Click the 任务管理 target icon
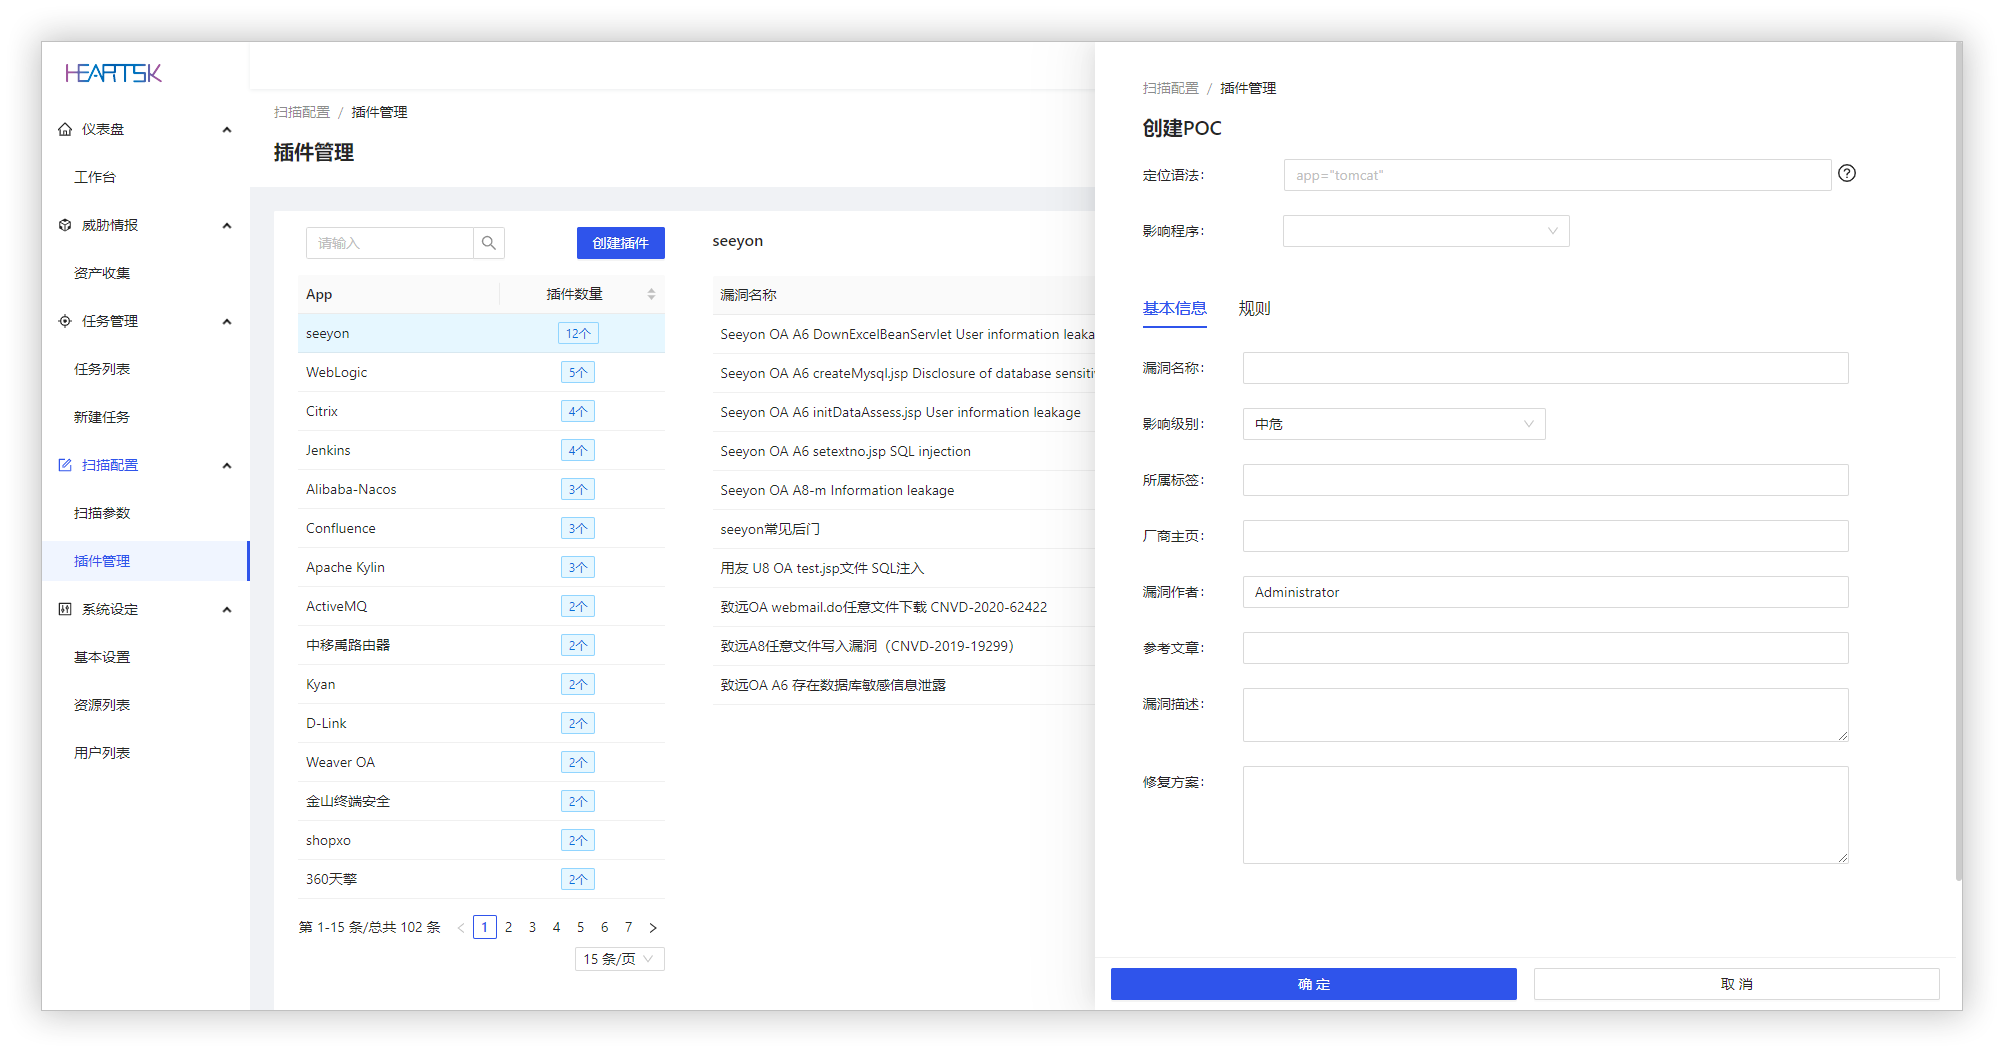2004x1052 pixels. click(x=65, y=321)
